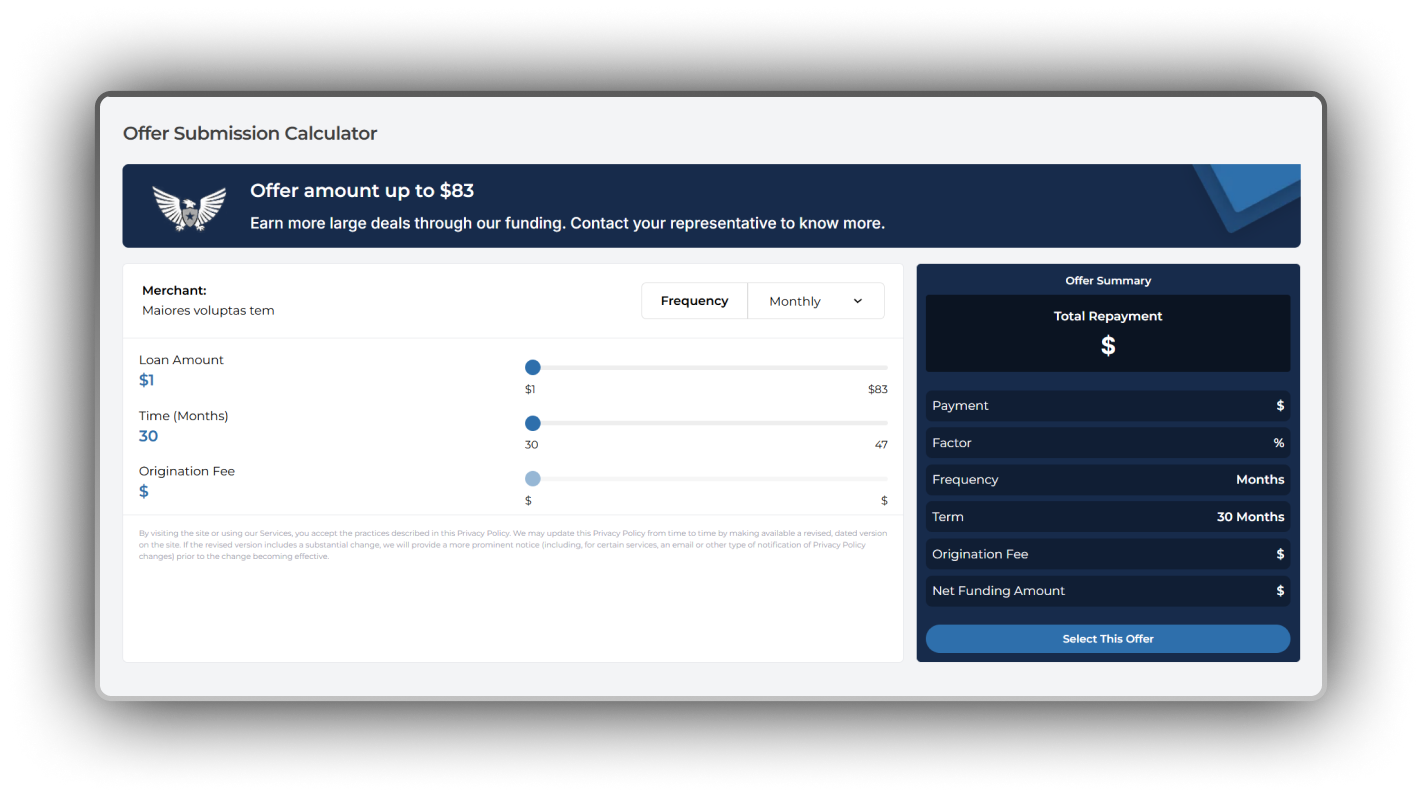Click the Frequency label next to the dropdown
This screenshot has width=1417, height=795.
coord(694,301)
